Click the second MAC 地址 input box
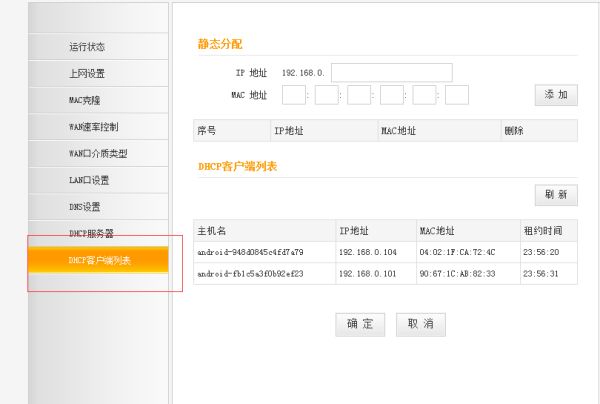Viewport: 600px width, 404px height. coord(327,95)
